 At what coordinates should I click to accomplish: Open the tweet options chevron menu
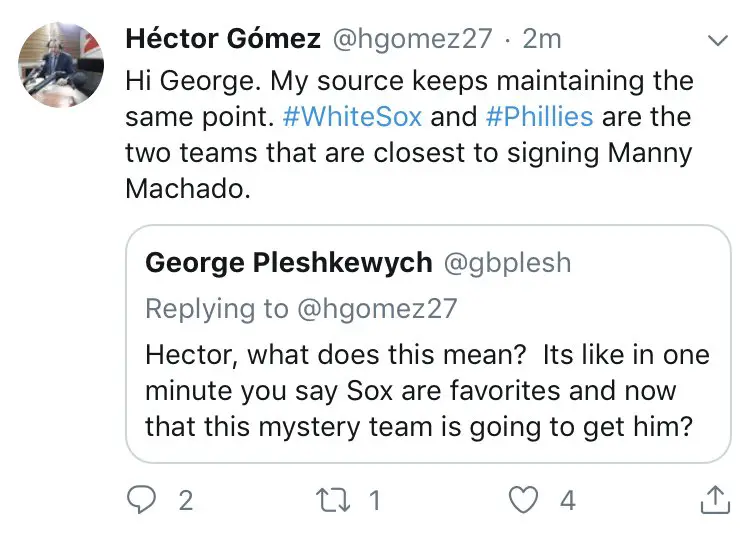pyautogui.click(x=717, y=41)
